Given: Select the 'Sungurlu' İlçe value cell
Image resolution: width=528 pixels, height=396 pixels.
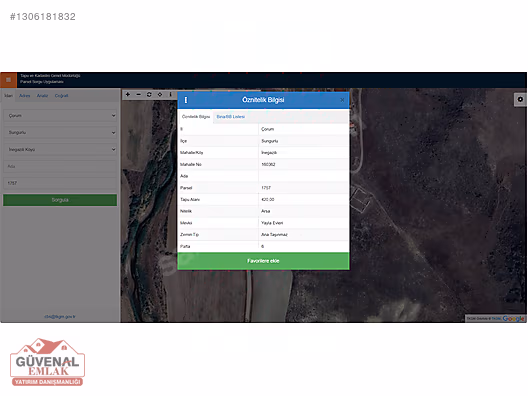Looking at the screenshot, I should click(303, 141).
